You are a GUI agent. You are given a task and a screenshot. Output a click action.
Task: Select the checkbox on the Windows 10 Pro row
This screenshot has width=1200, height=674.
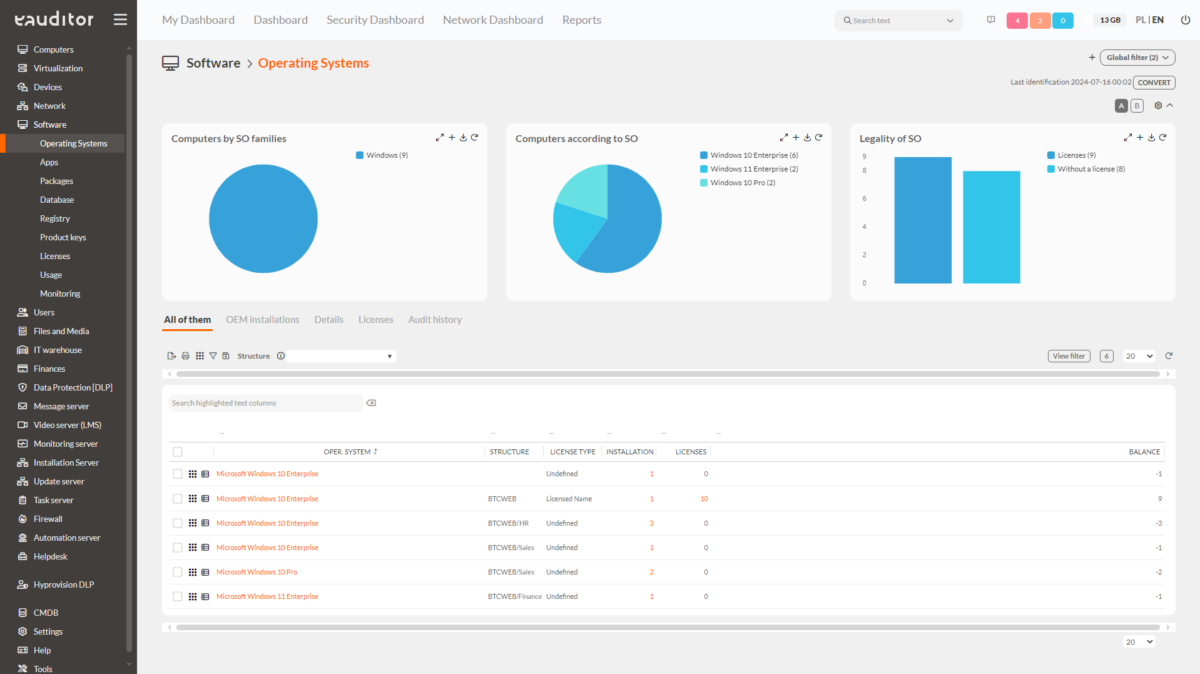(178, 571)
